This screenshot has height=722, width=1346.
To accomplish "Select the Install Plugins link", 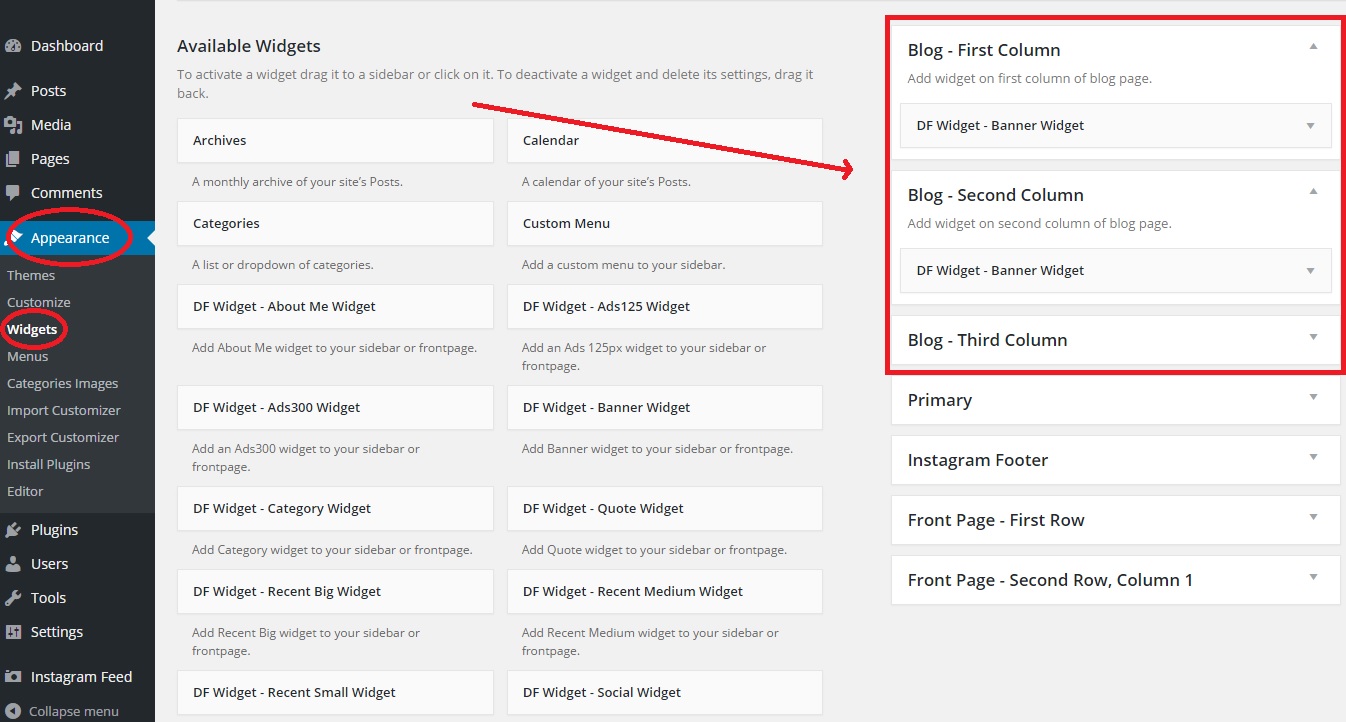I will coord(48,464).
